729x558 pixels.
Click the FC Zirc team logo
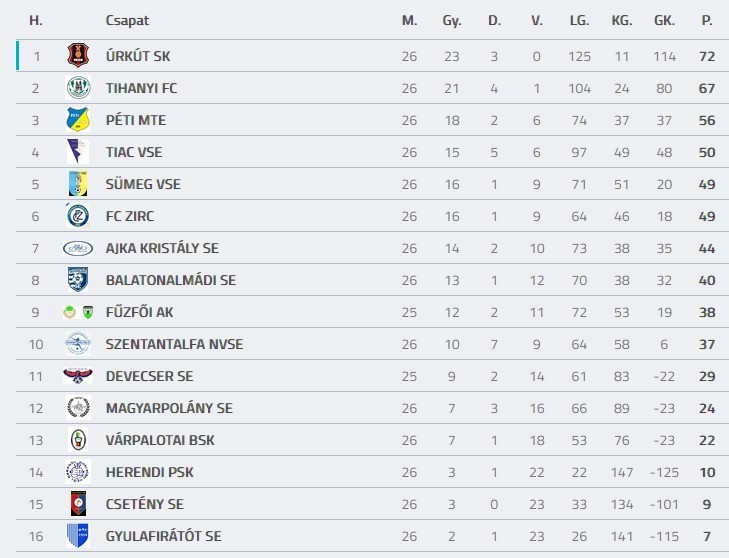[x=78, y=216]
